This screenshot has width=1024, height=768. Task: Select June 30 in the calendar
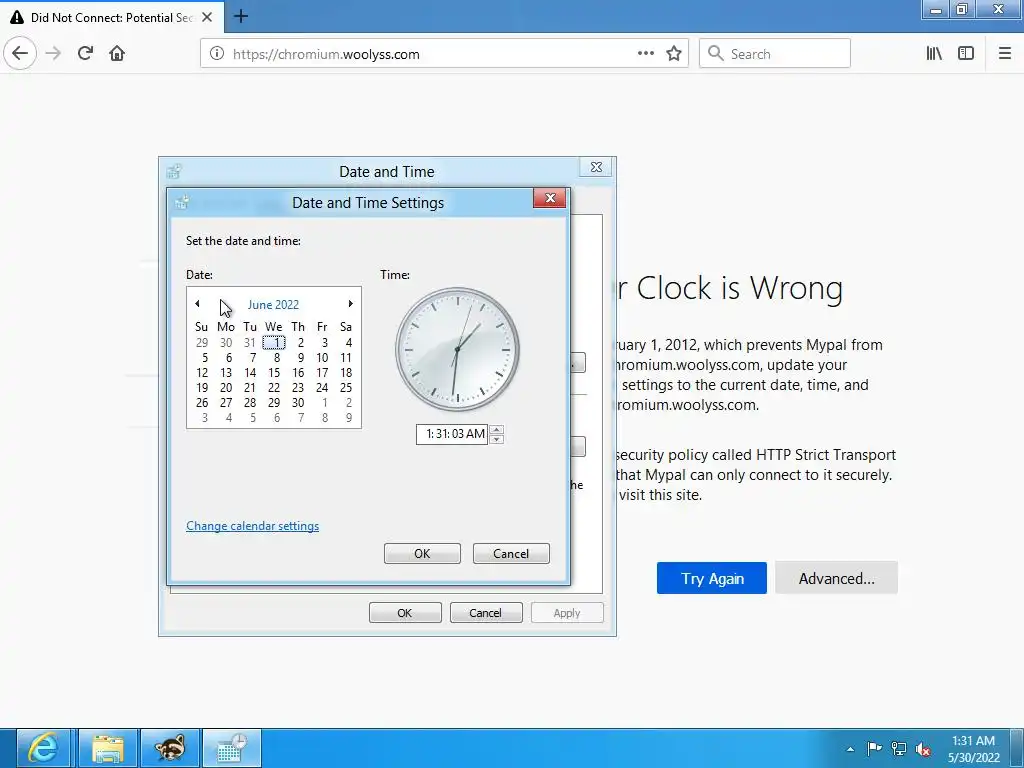tap(298, 402)
